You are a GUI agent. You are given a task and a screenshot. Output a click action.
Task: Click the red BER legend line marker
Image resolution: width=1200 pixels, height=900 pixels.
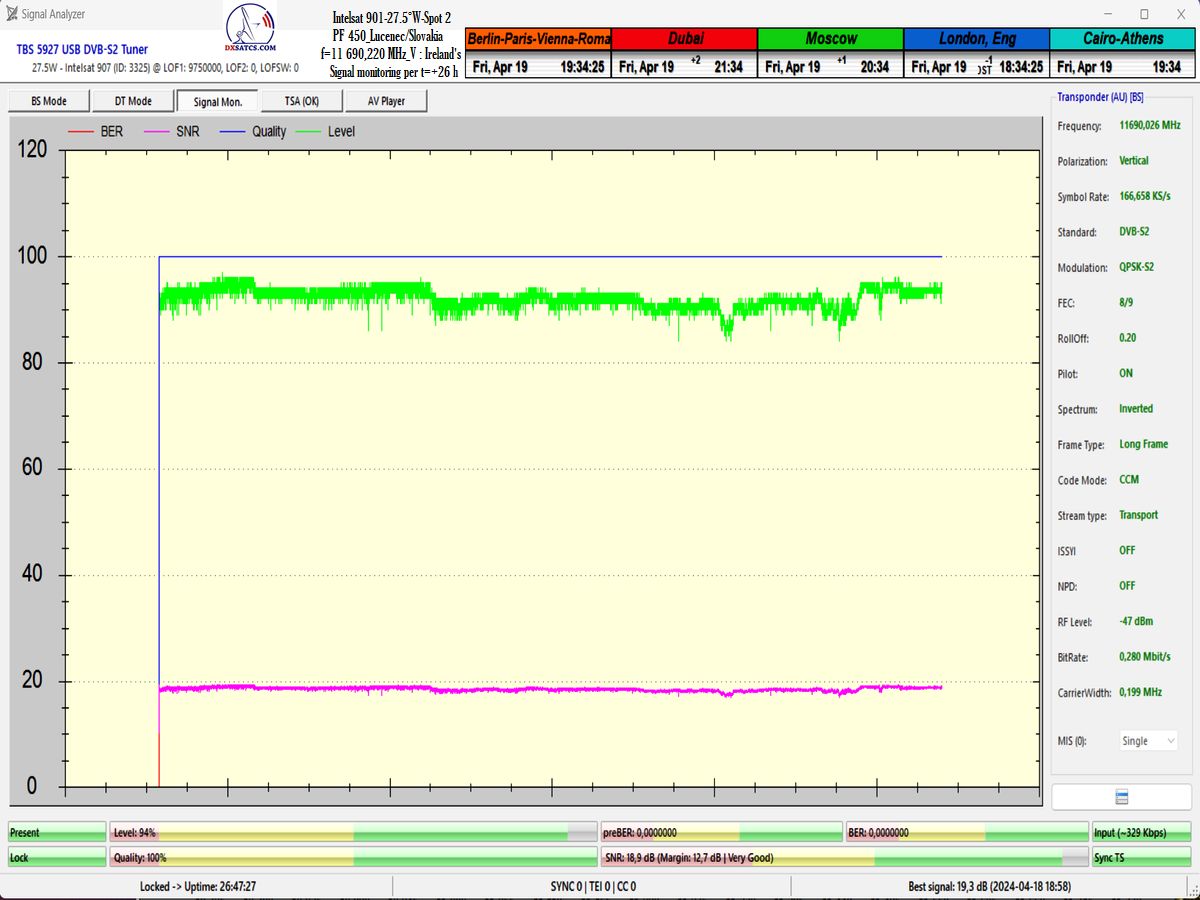[81, 132]
